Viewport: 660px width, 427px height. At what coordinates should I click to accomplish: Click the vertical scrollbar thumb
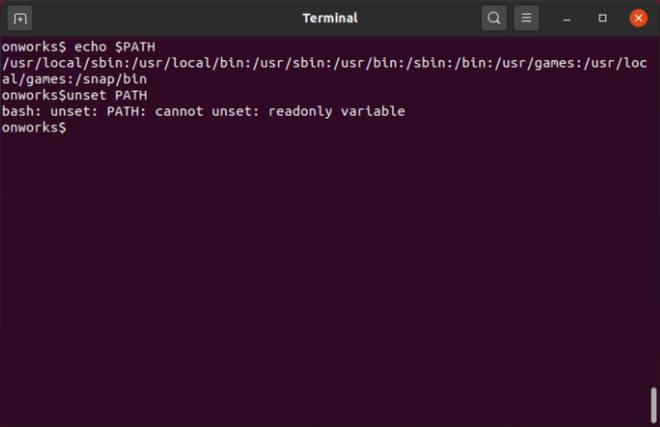pyautogui.click(x=653, y=404)
